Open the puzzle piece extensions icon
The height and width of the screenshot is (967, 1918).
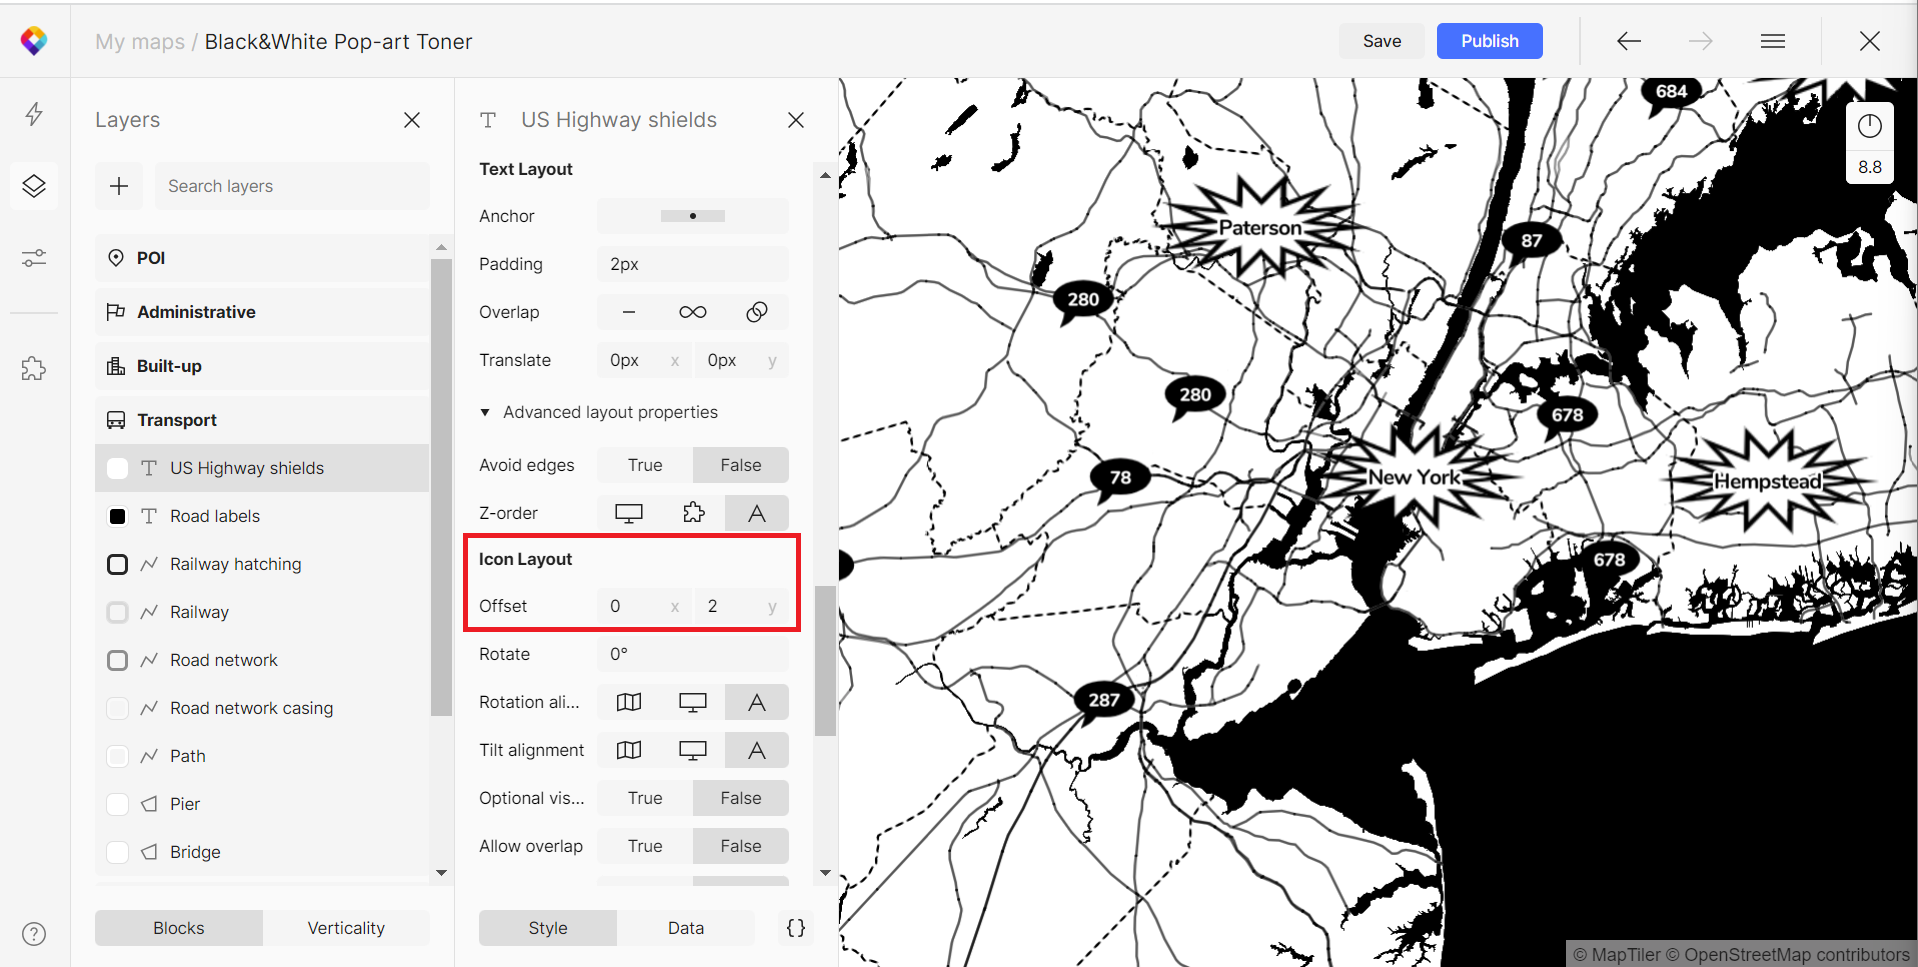tap(34, 368)
